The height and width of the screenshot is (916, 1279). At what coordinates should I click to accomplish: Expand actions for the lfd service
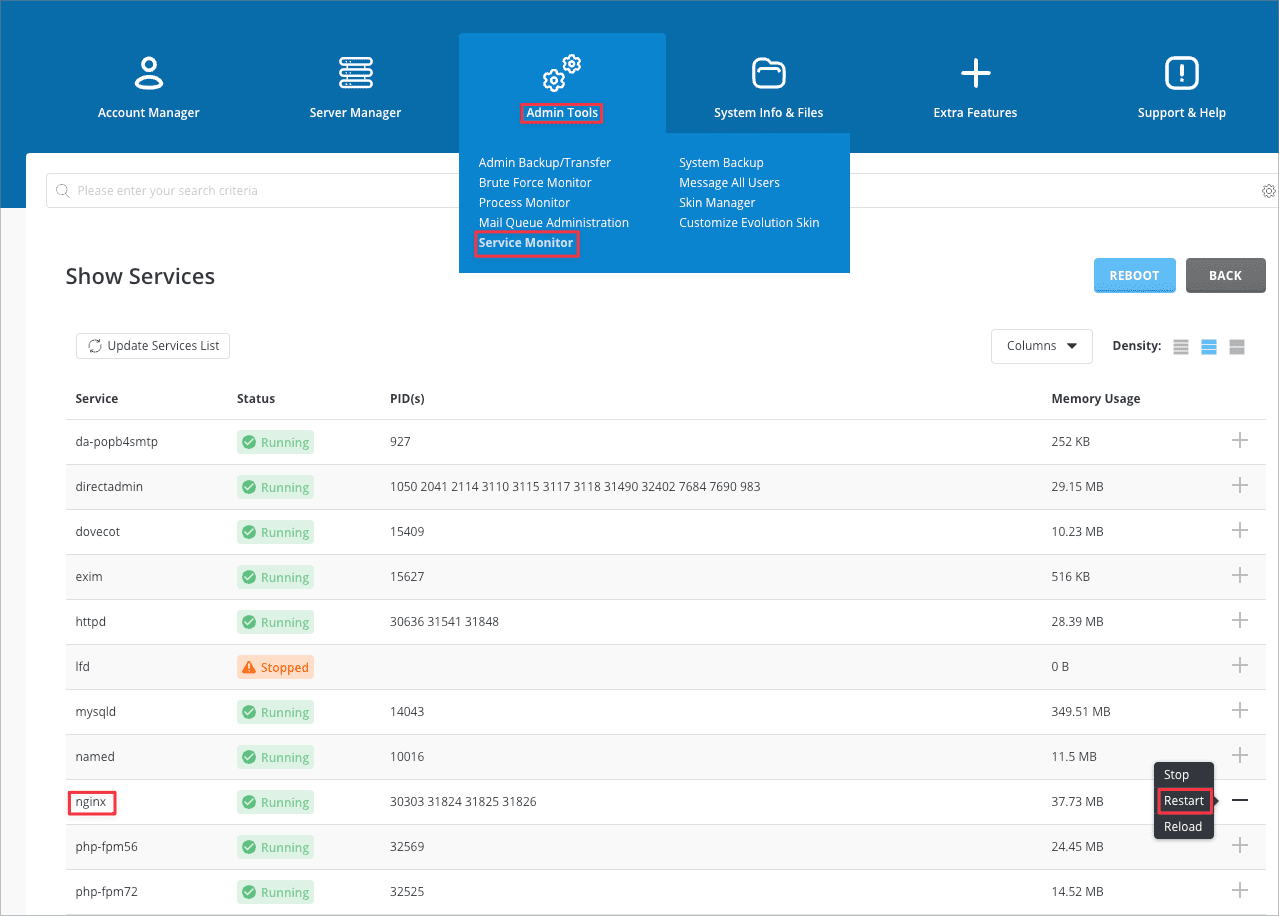pos(1240,665)
